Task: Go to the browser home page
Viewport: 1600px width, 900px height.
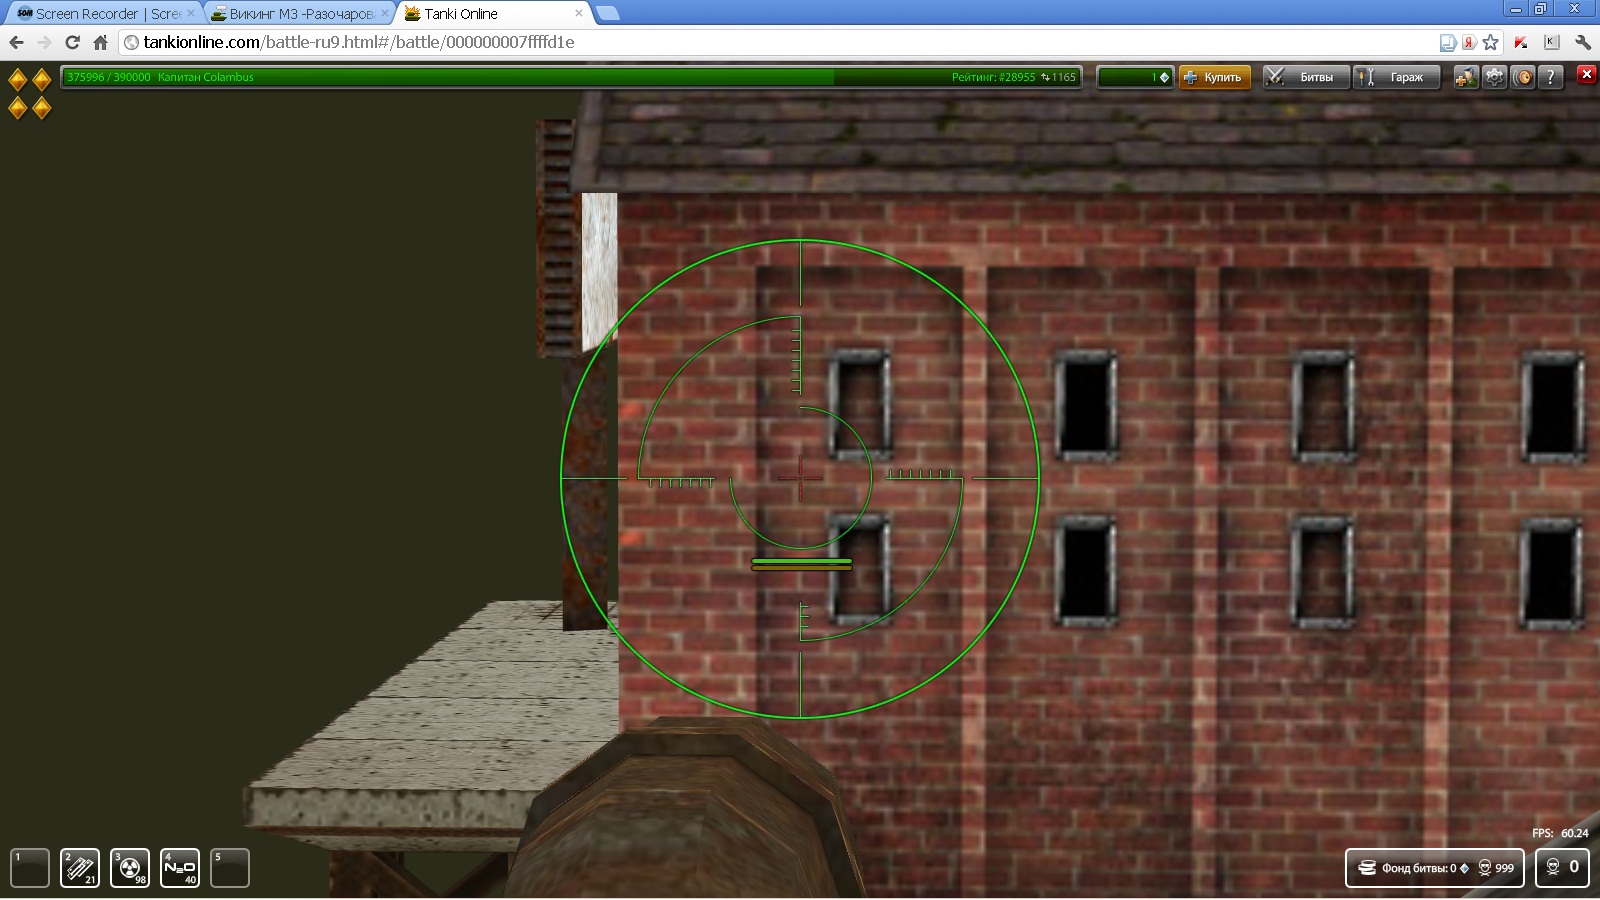Action: pos(100,42)
